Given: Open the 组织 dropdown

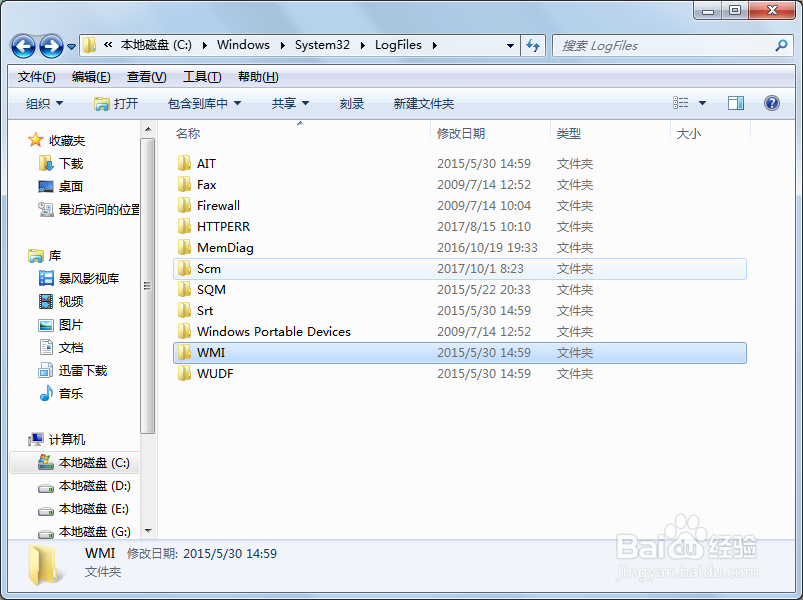Looking at the screenshot, I should (45, 103).
